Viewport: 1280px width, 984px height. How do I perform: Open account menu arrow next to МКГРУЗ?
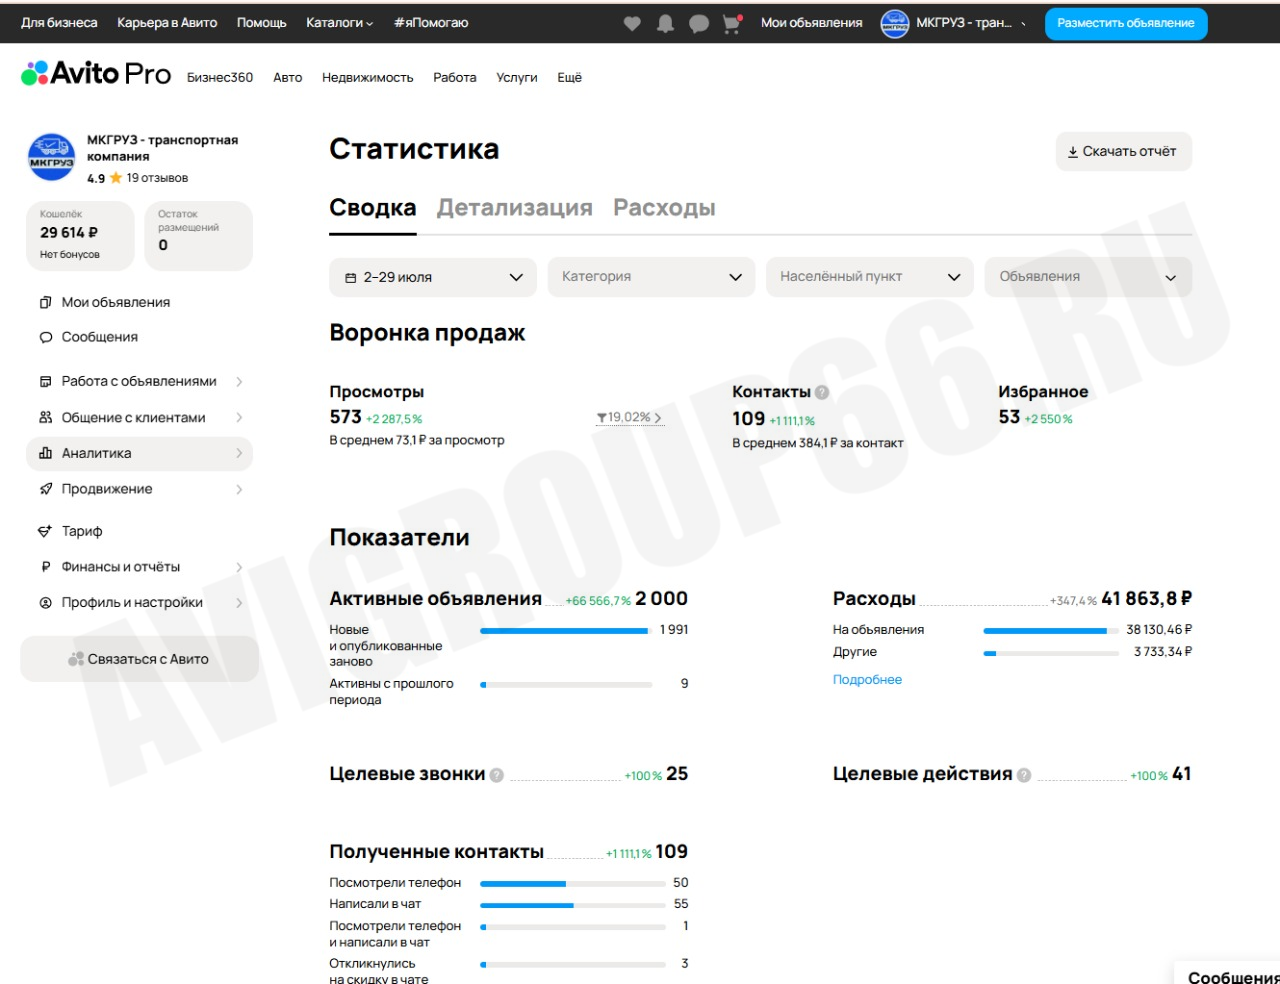(1024, 24)
